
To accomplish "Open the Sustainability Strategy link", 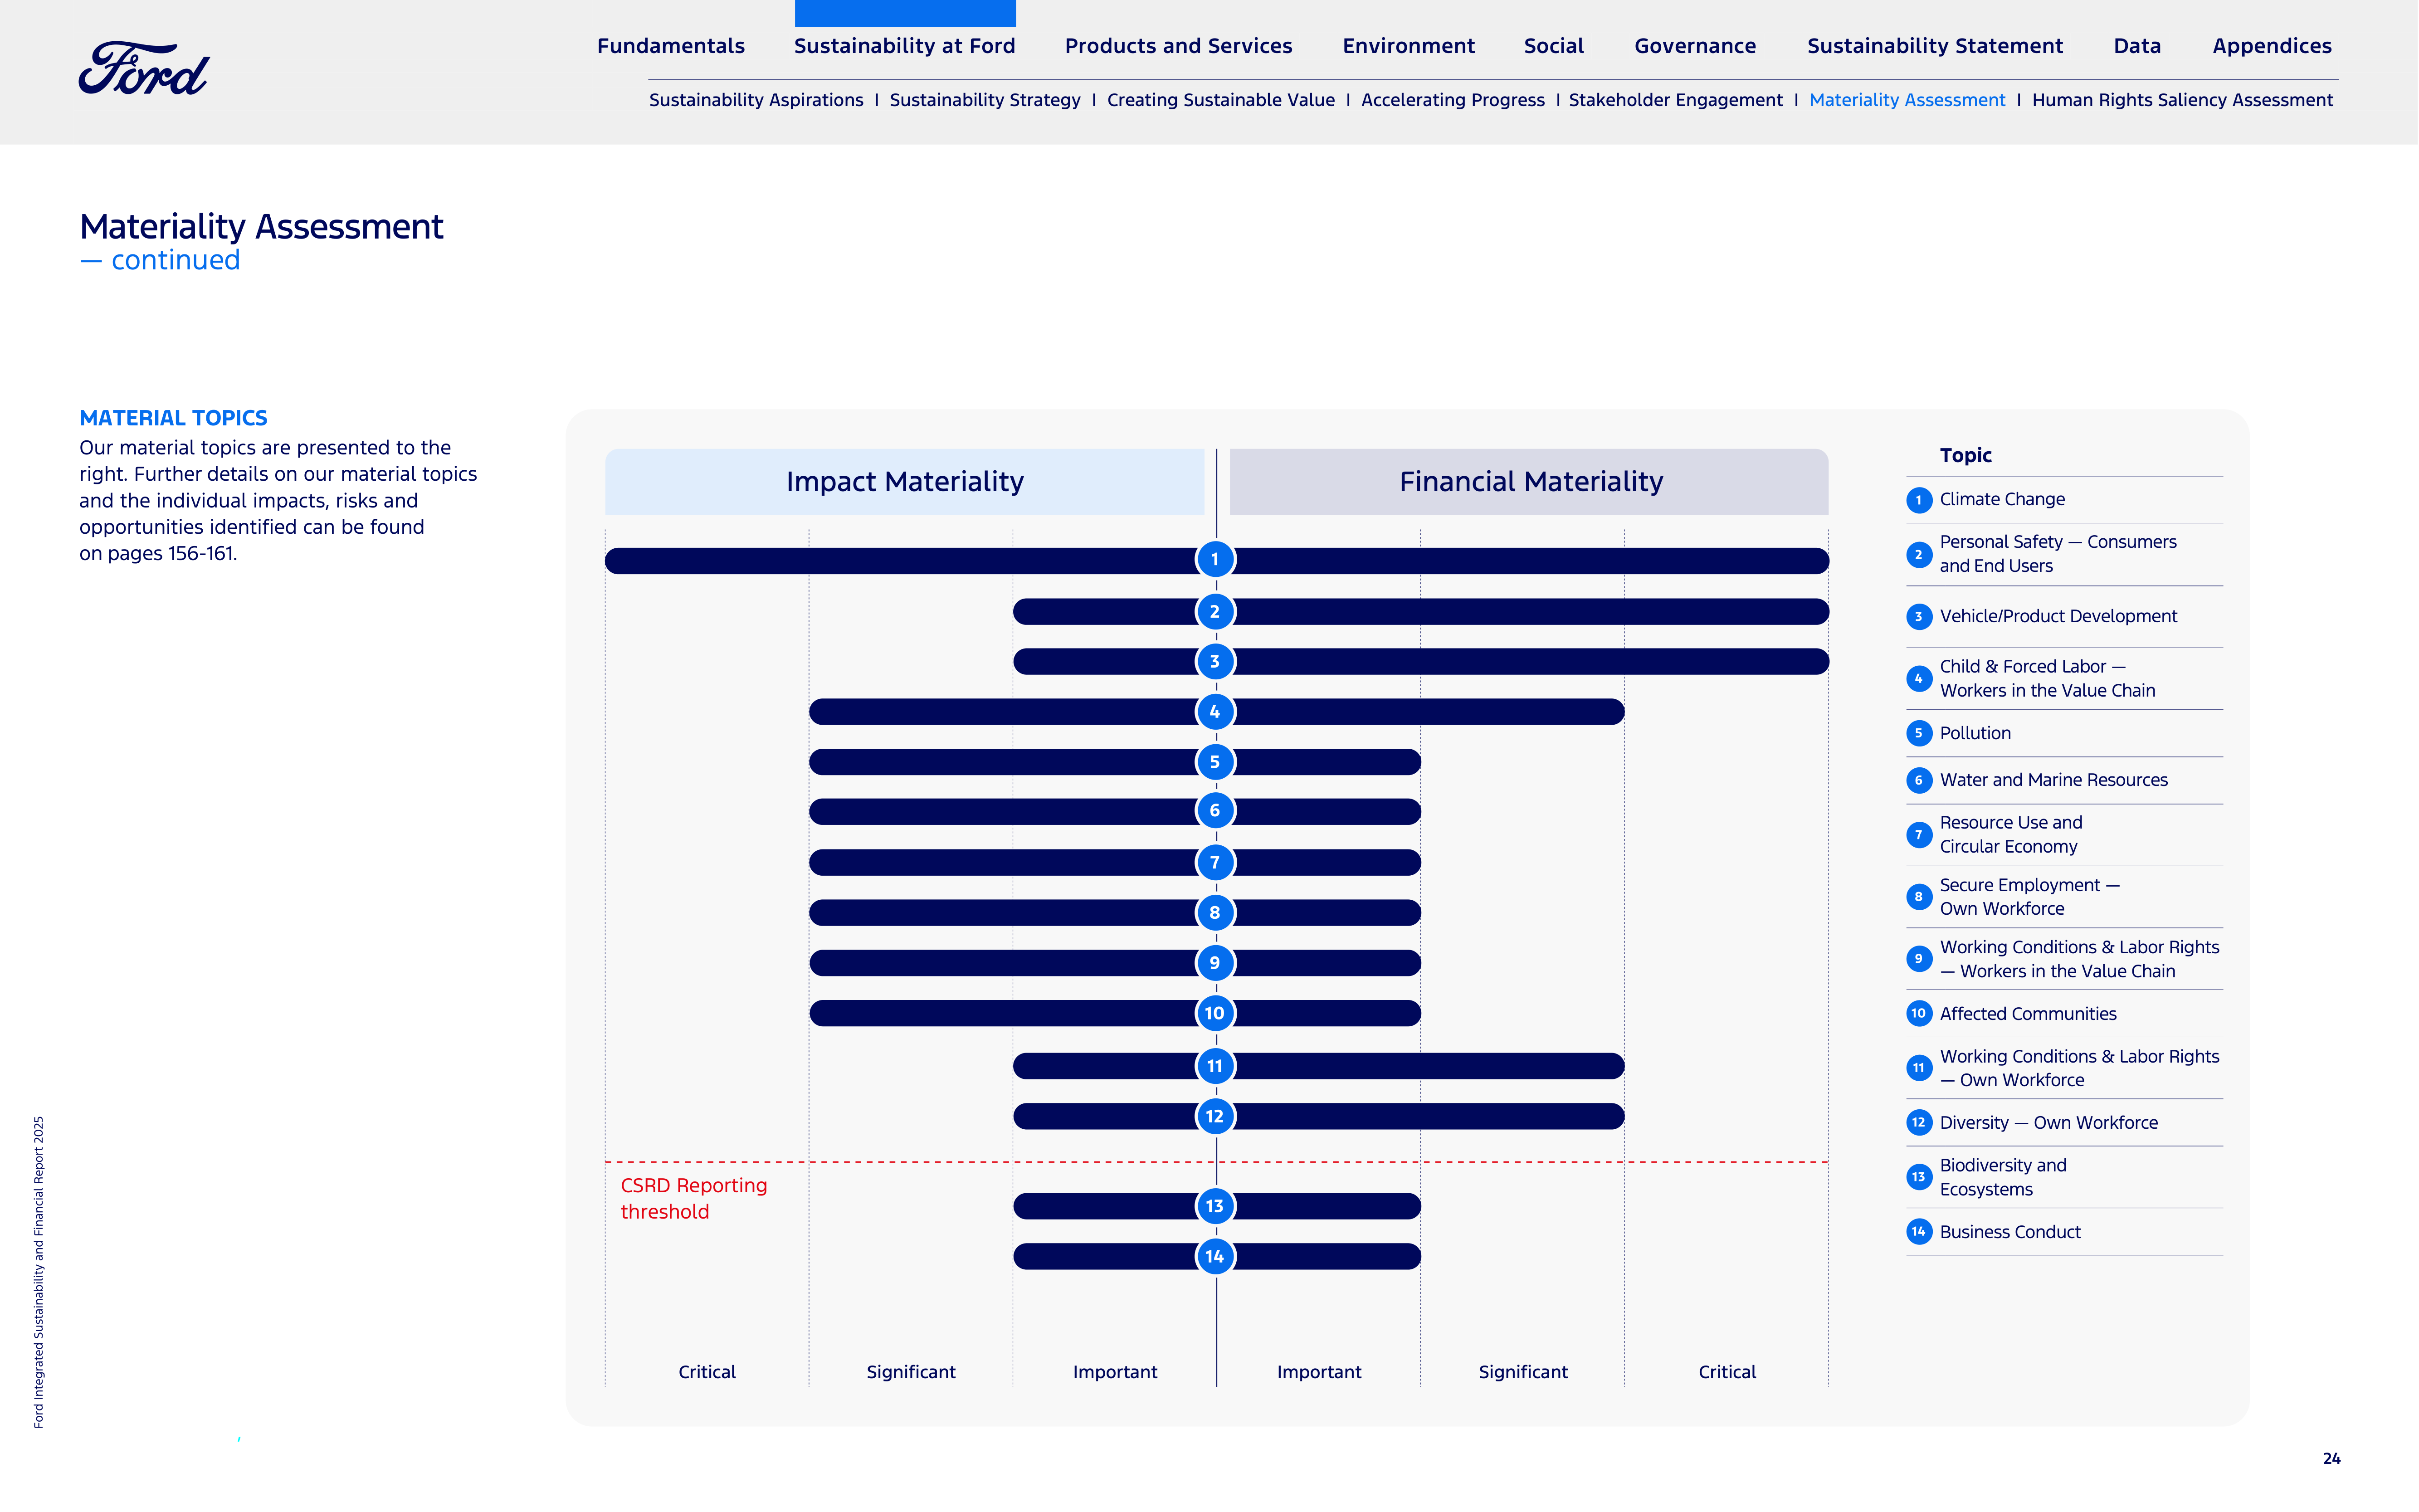I will [x=985, y=100].
